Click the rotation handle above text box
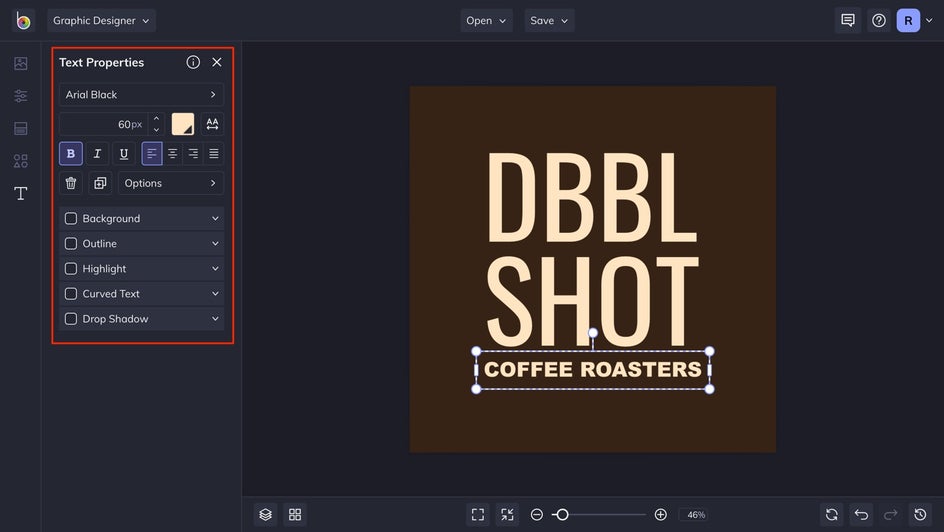This screenshot has width=944, height=532. coord(593,333)
